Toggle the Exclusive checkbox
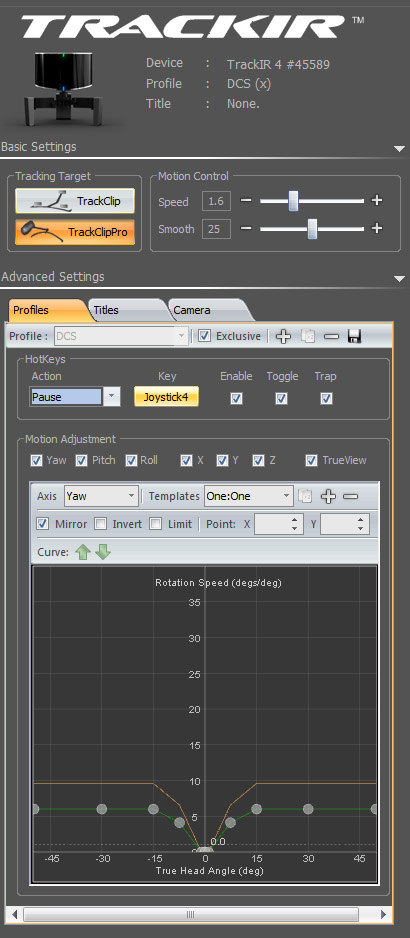This screenshot has width=410, height=938. (x=204, y=336)
